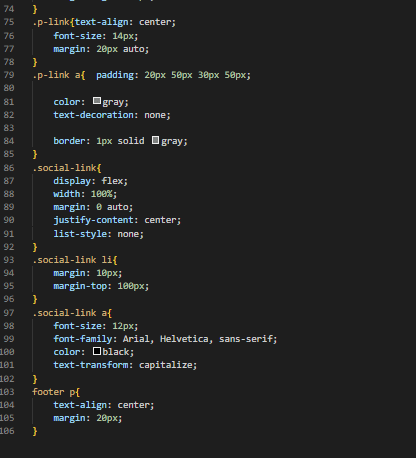Click the '.social-link{' selector on line 86
This screenshot has width=416, height=458.
pos(67,168)
